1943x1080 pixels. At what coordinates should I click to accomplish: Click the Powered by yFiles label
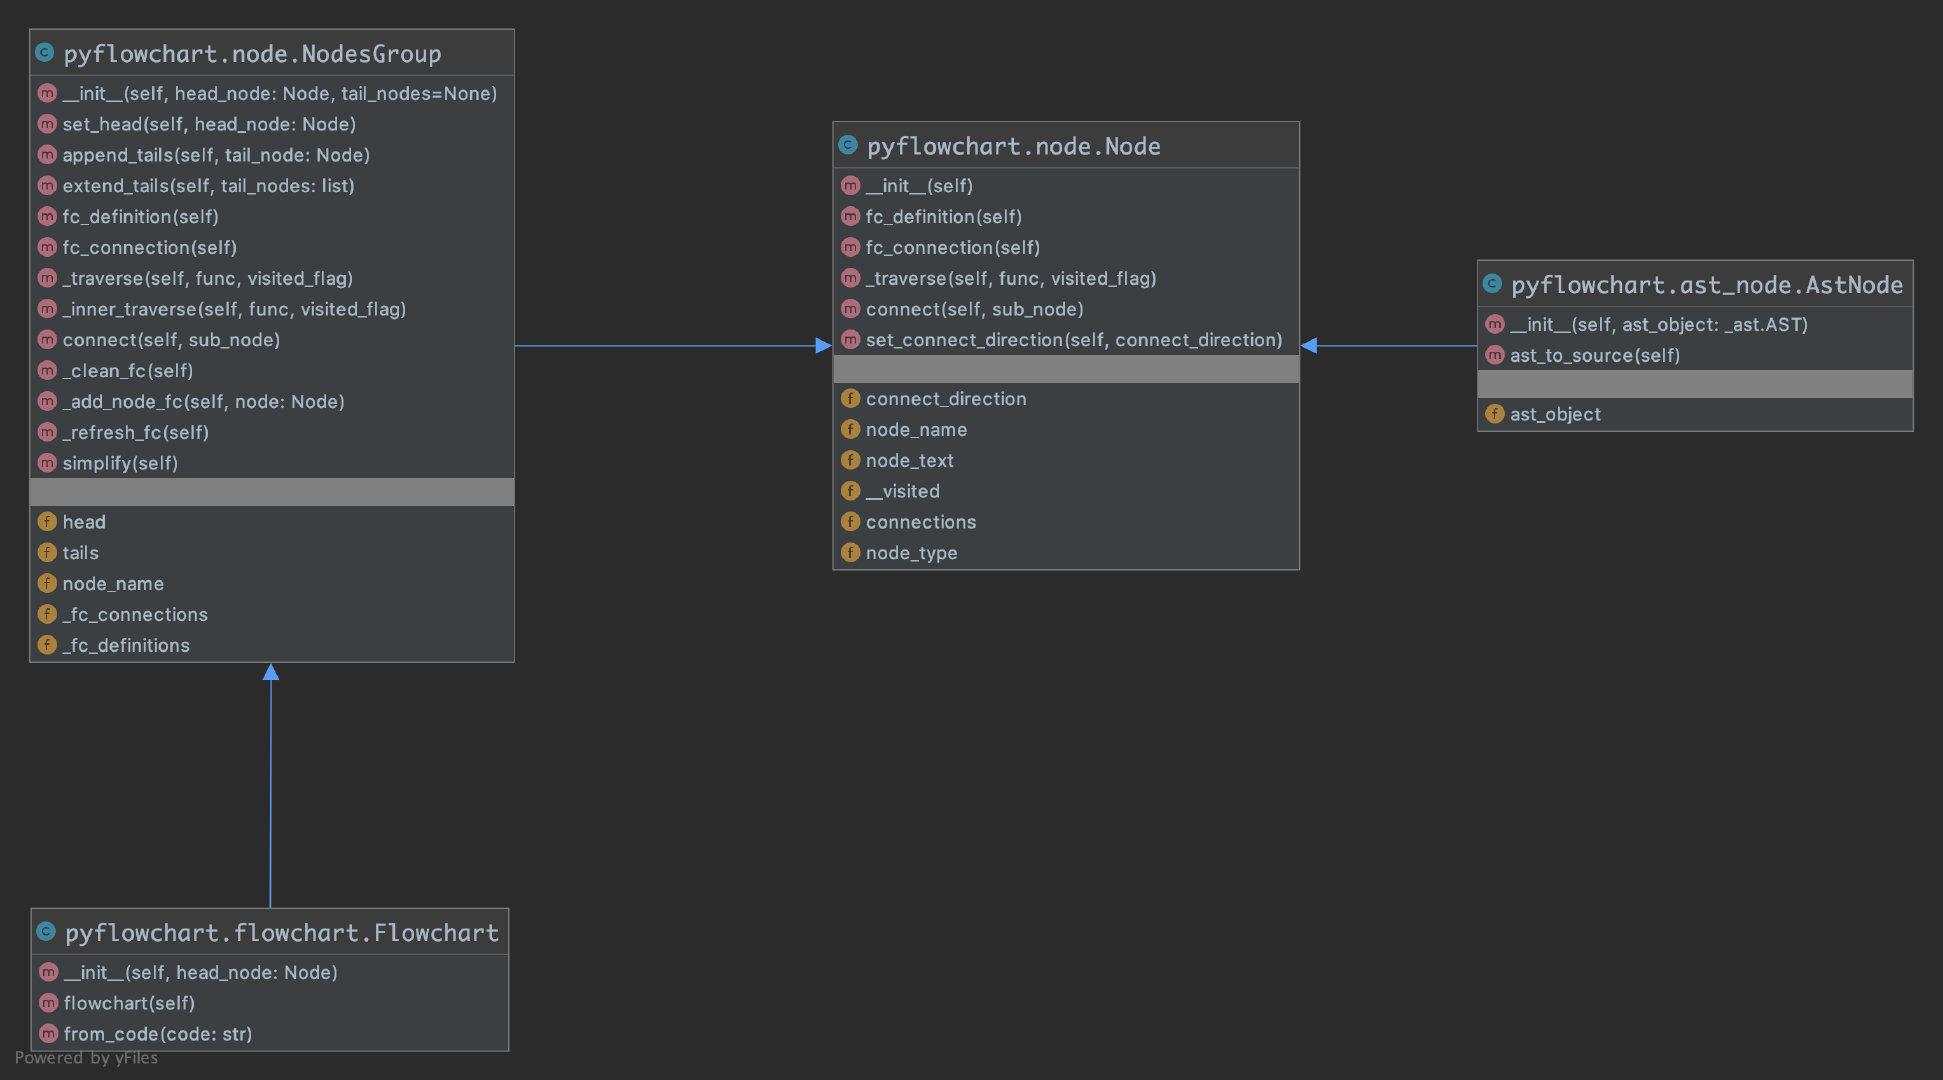pos(86,1058)
